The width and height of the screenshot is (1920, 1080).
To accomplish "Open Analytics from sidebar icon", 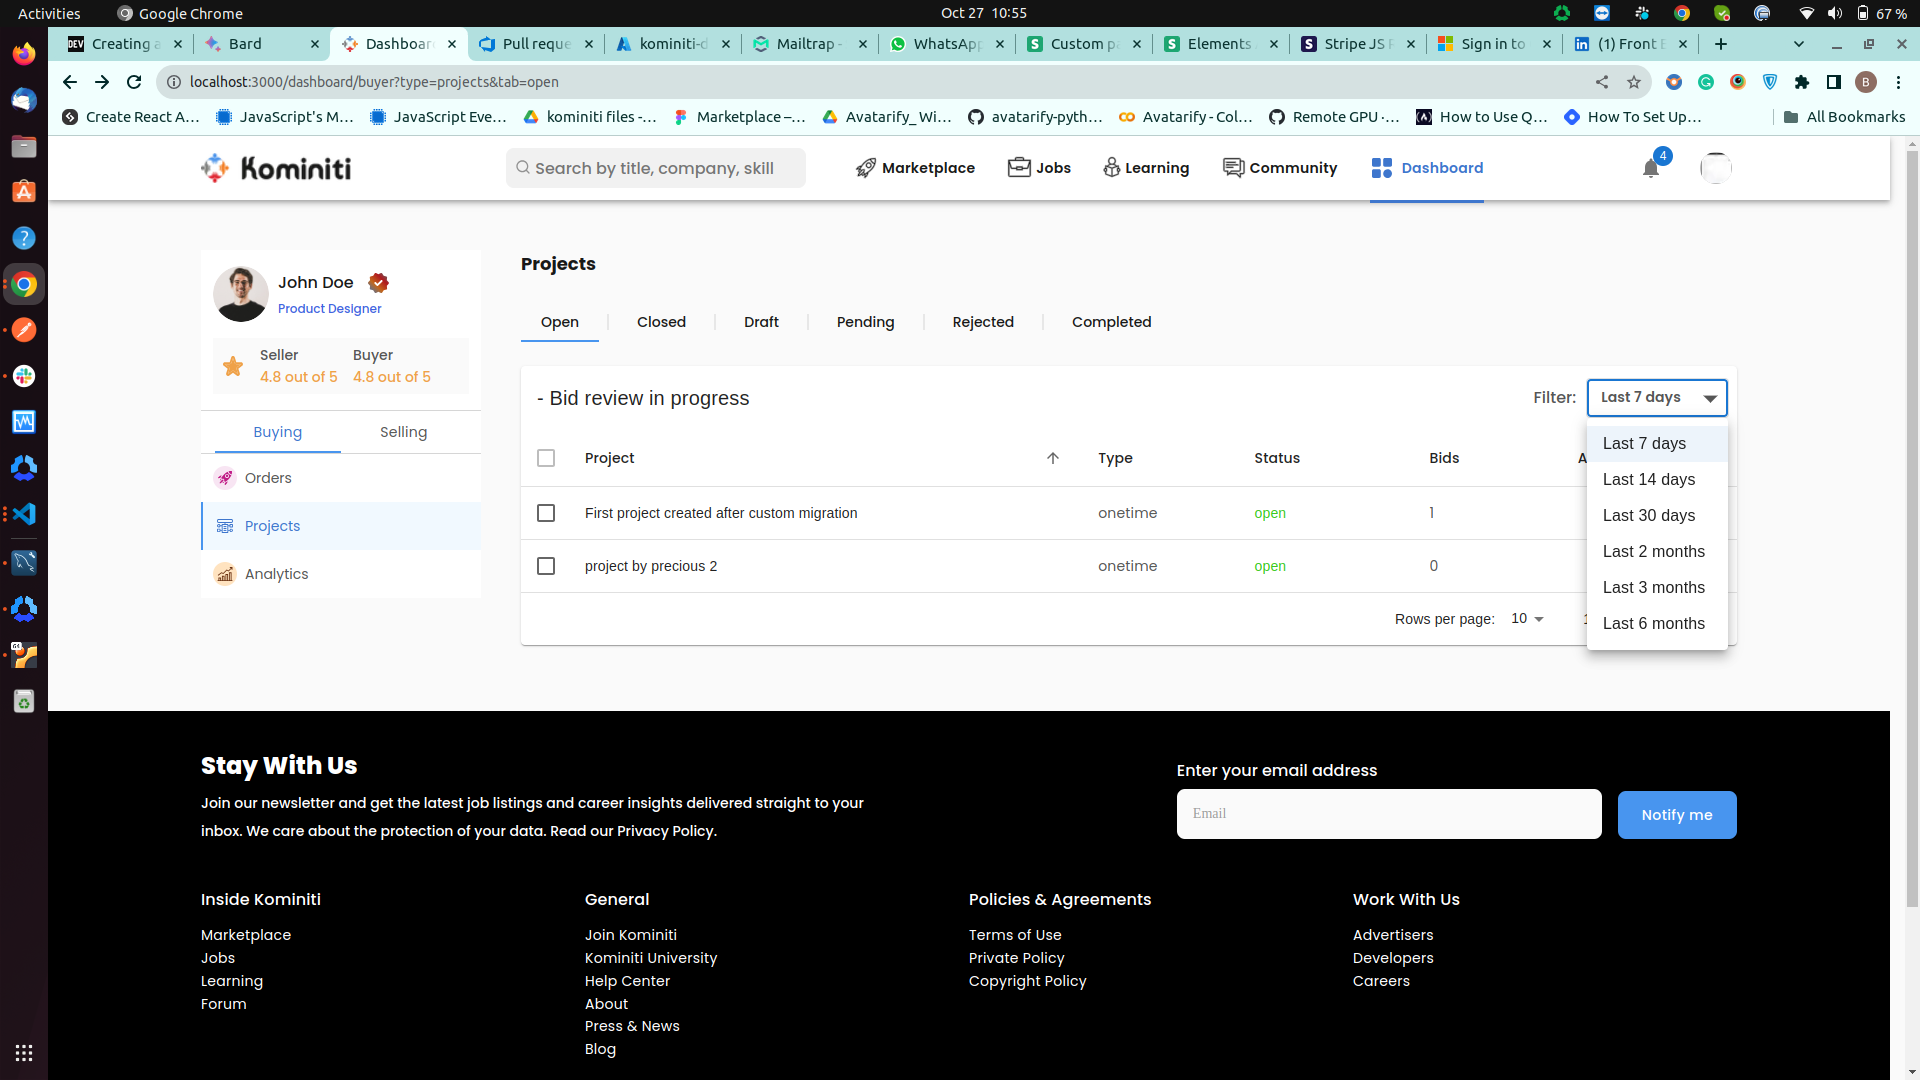I will pos(225,574).
